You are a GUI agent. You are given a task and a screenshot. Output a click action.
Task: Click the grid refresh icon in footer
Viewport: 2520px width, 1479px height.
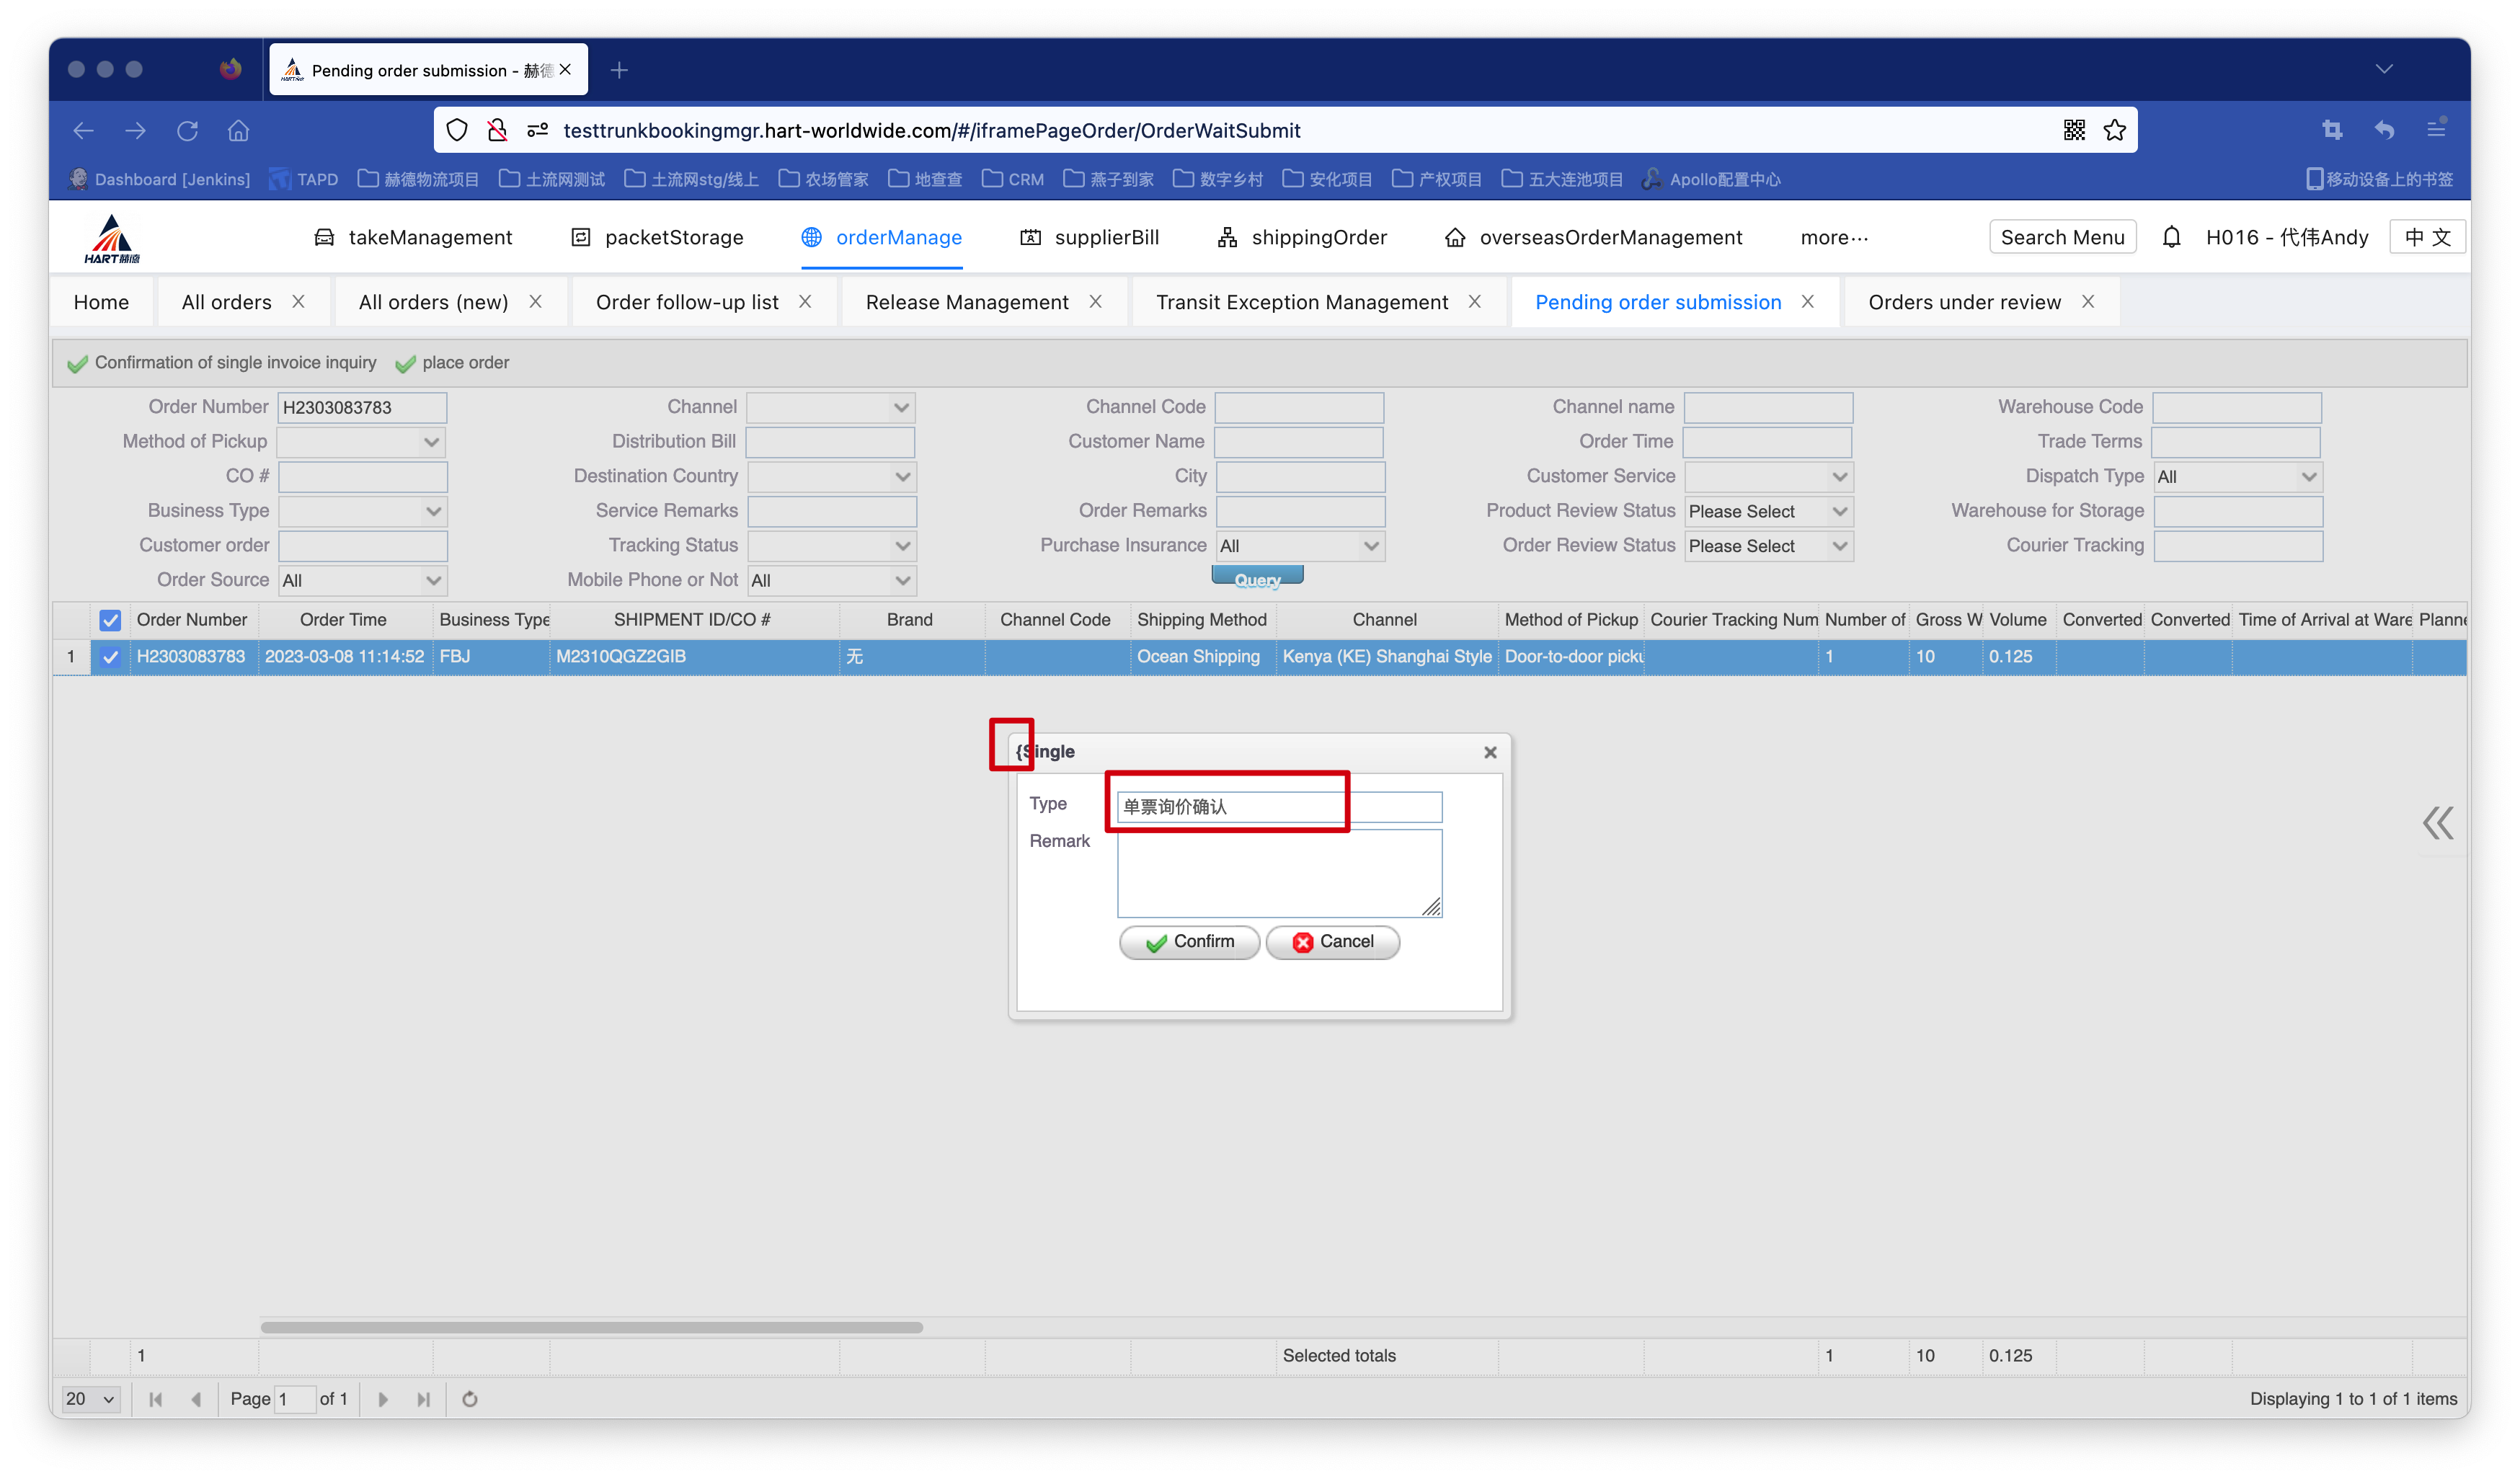point(469,1399)
